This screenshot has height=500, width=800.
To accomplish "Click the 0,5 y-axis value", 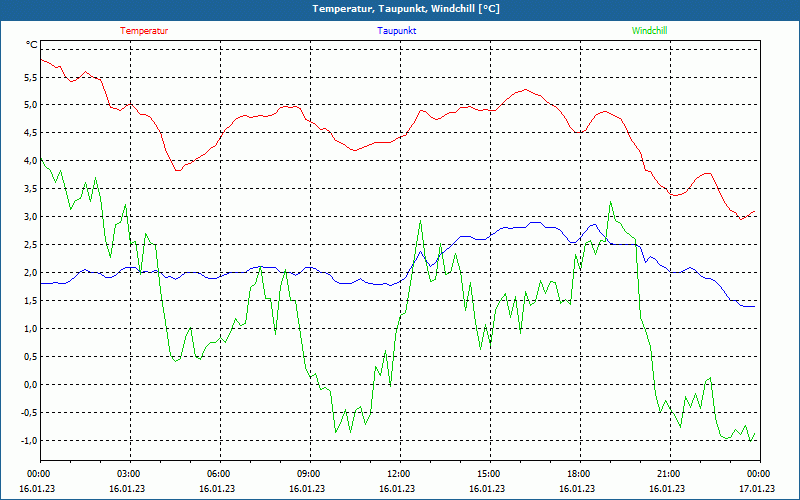I will 31,357.
